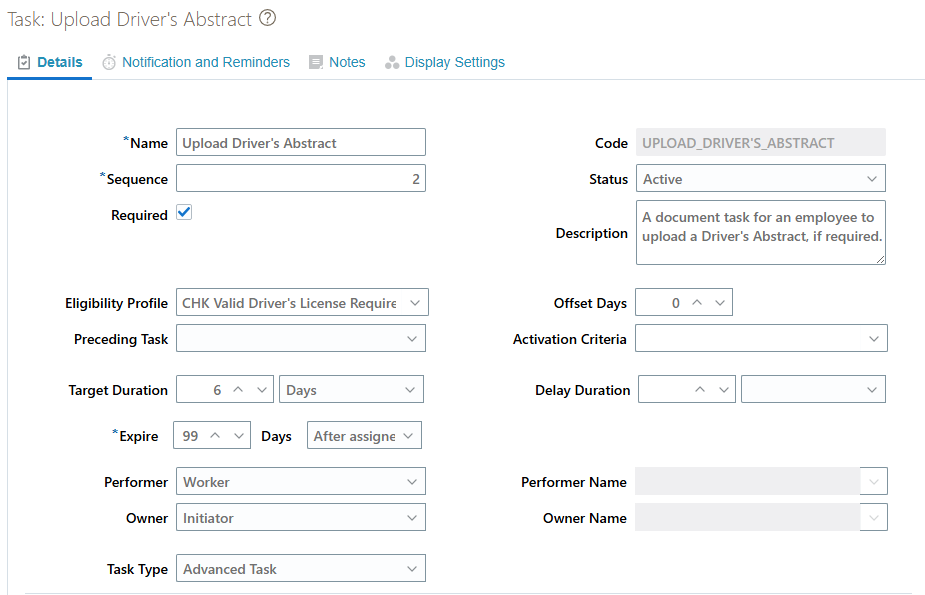Click the Notification and Reminders stopwatch icon
The height and width of the screenshot is (595, 925).
pyautogui.click(x=109, y=61)
